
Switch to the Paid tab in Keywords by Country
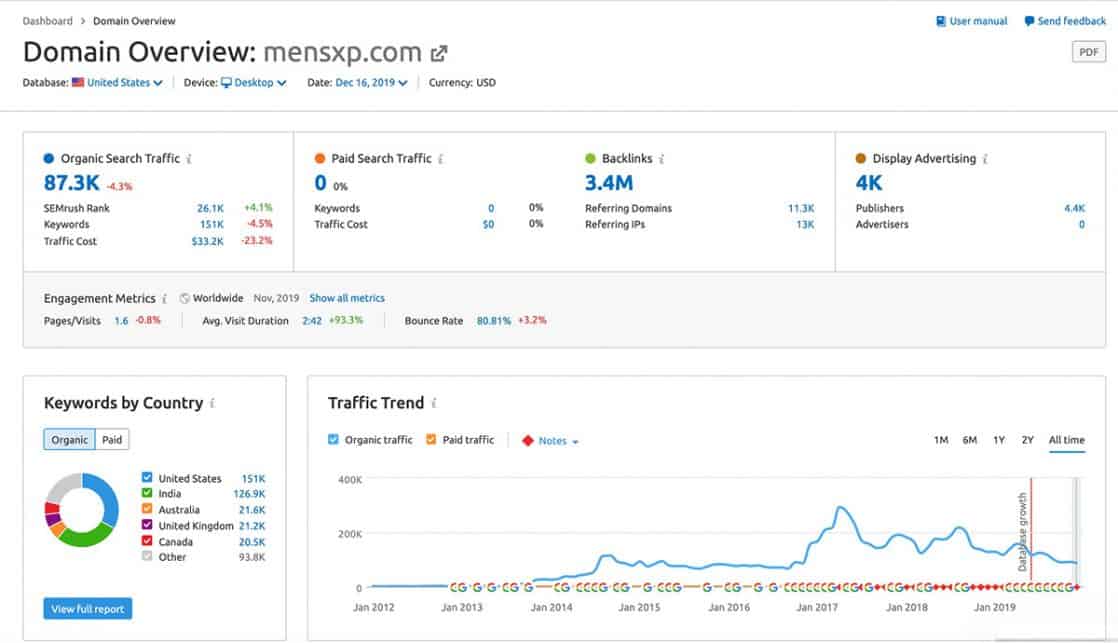[x=112, y=440]
